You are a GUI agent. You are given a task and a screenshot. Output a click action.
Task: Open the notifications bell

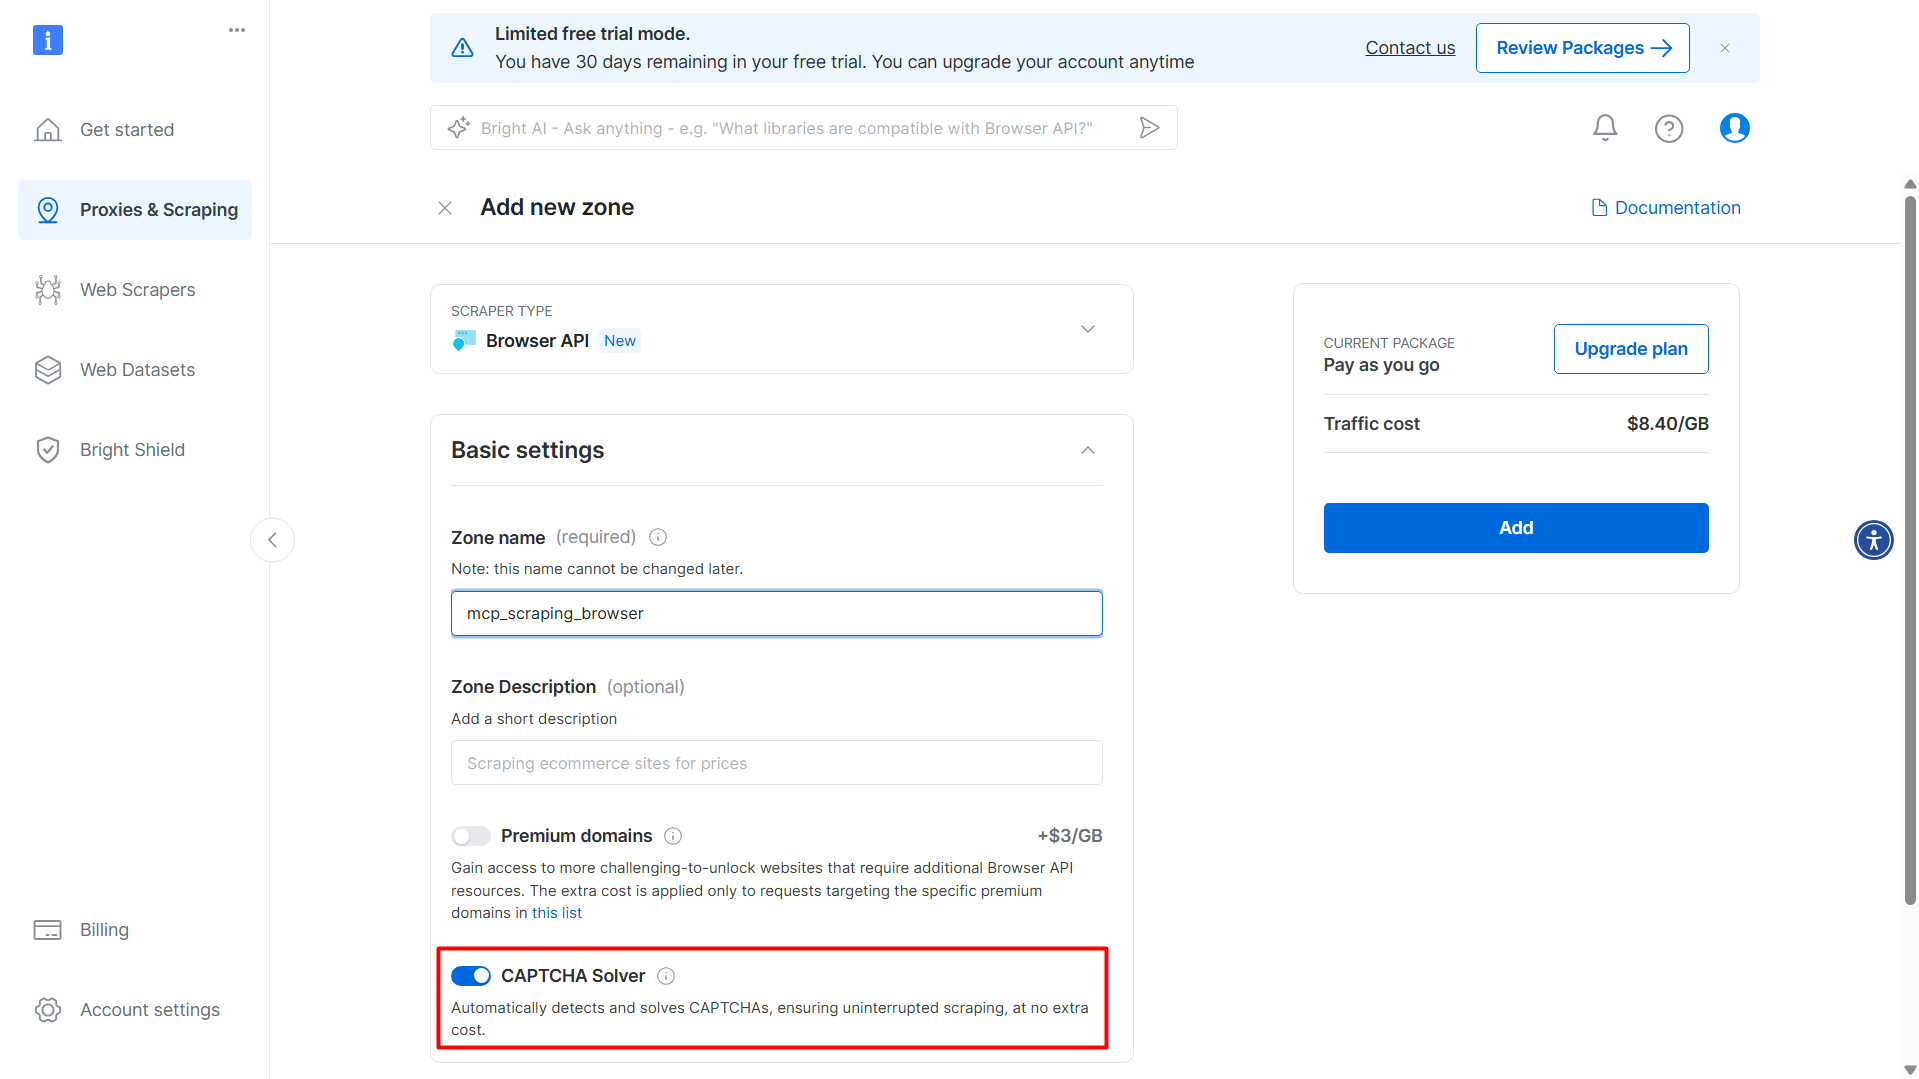pos(1604,128)
